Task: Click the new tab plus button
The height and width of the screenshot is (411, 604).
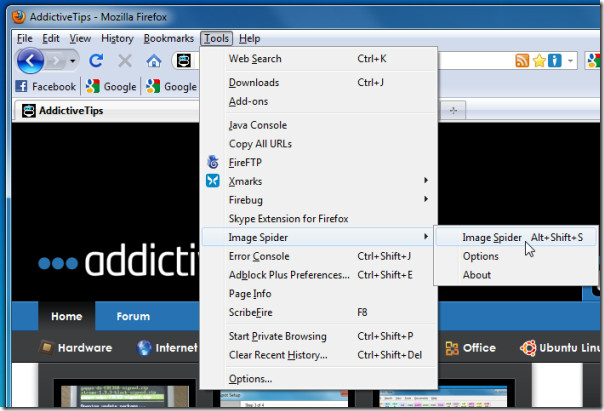Action: point(453,111)
